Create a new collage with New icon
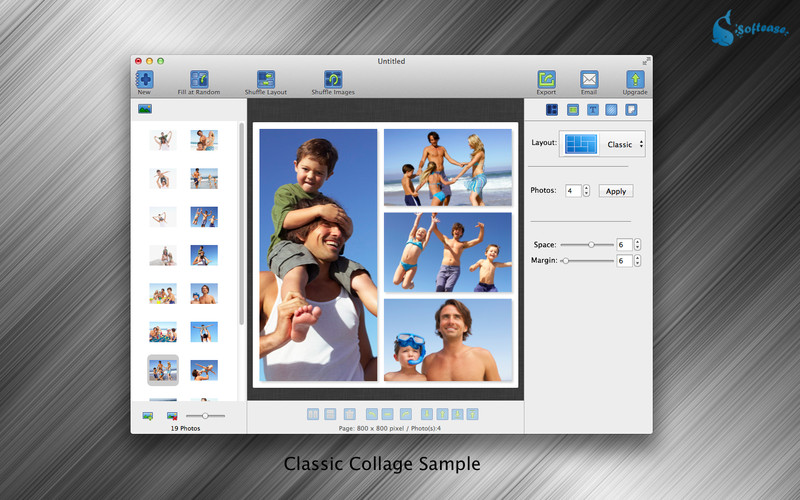The height and width of the screenshot is (500, 800). (x=144, y=80)
